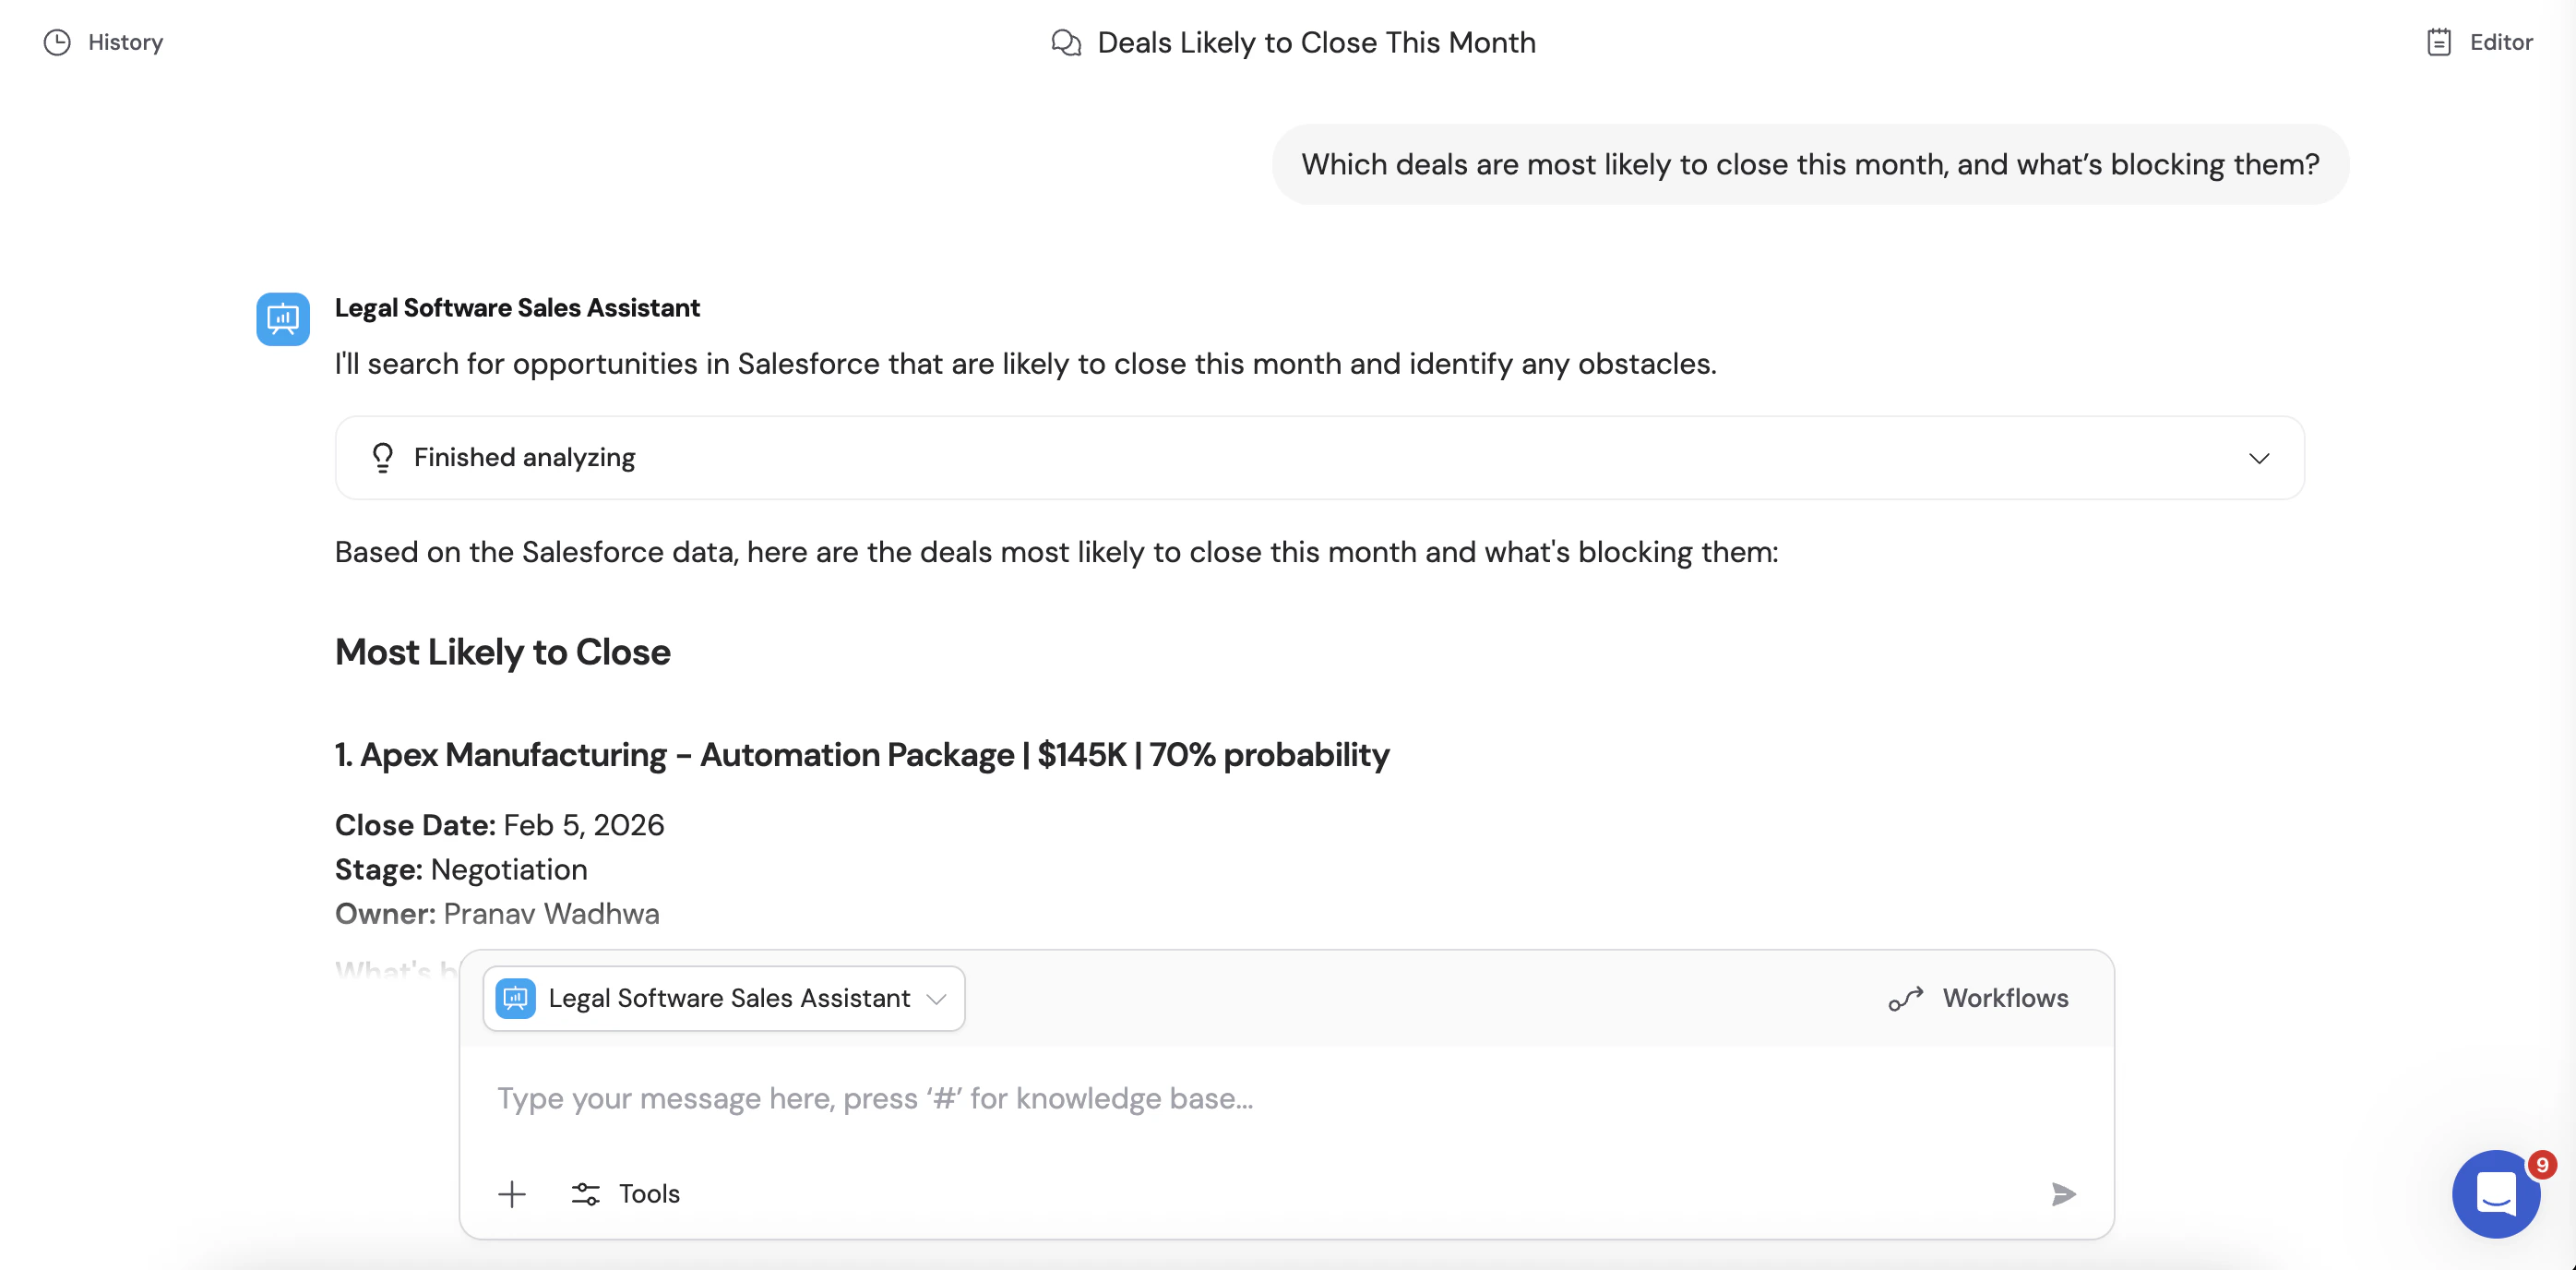Screen dimensions: 2576x1270
Task: Click the Workflows button
Action: pos(1978,997)
